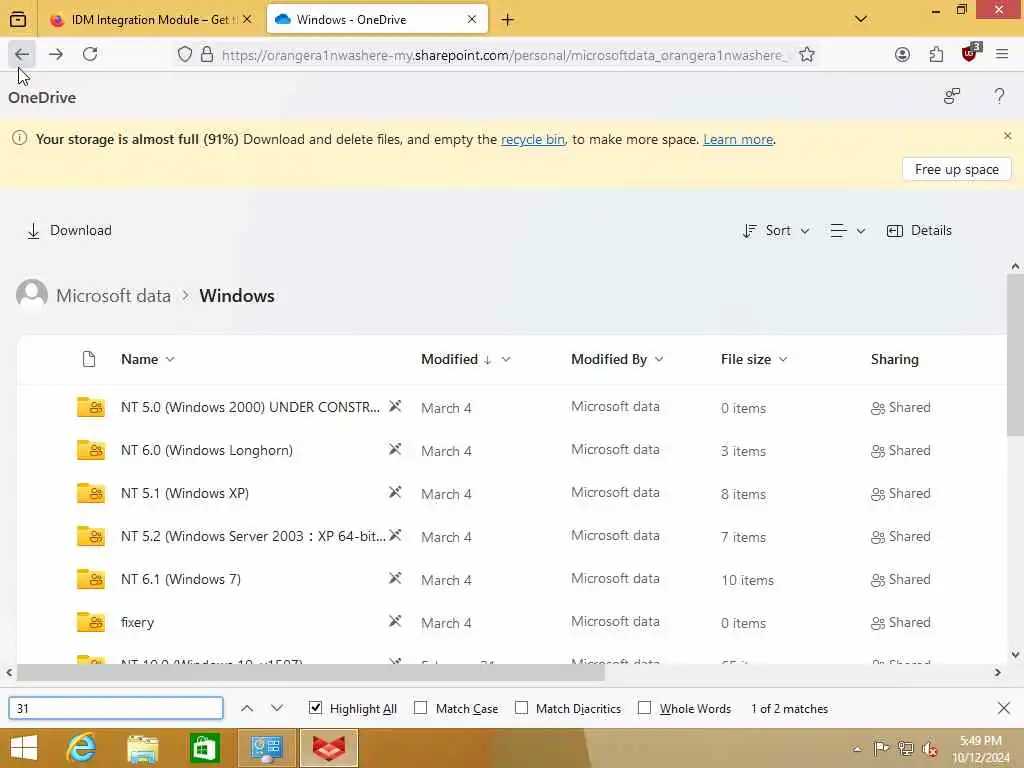Click Shared status for NT 5.1 row
This screenshot has width=1024, height=768.
point(901,494)
